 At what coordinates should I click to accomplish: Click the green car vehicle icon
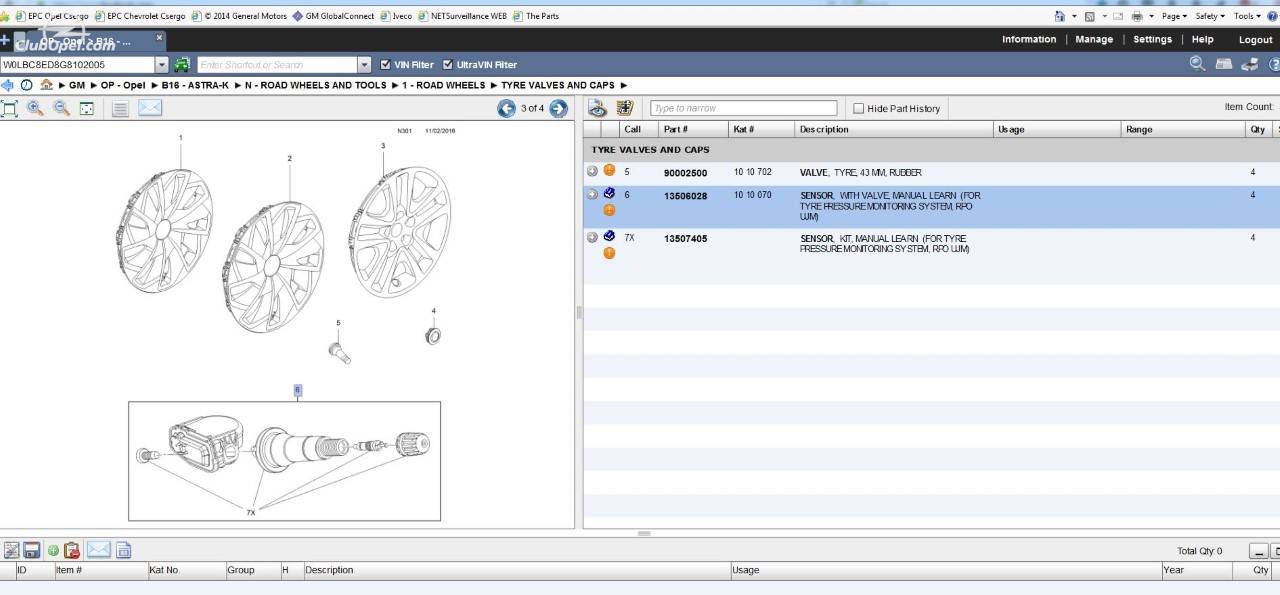182,65
